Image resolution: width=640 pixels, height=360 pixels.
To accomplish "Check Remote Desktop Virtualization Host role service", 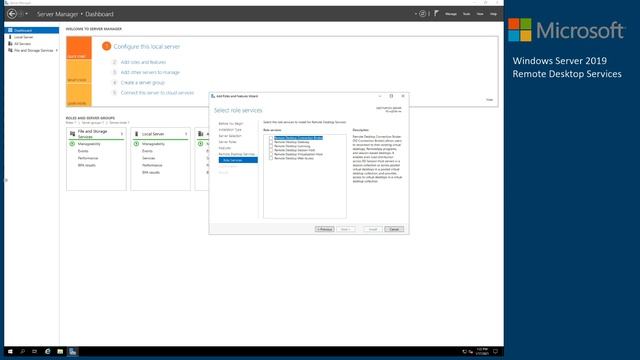I will (271, 154).
